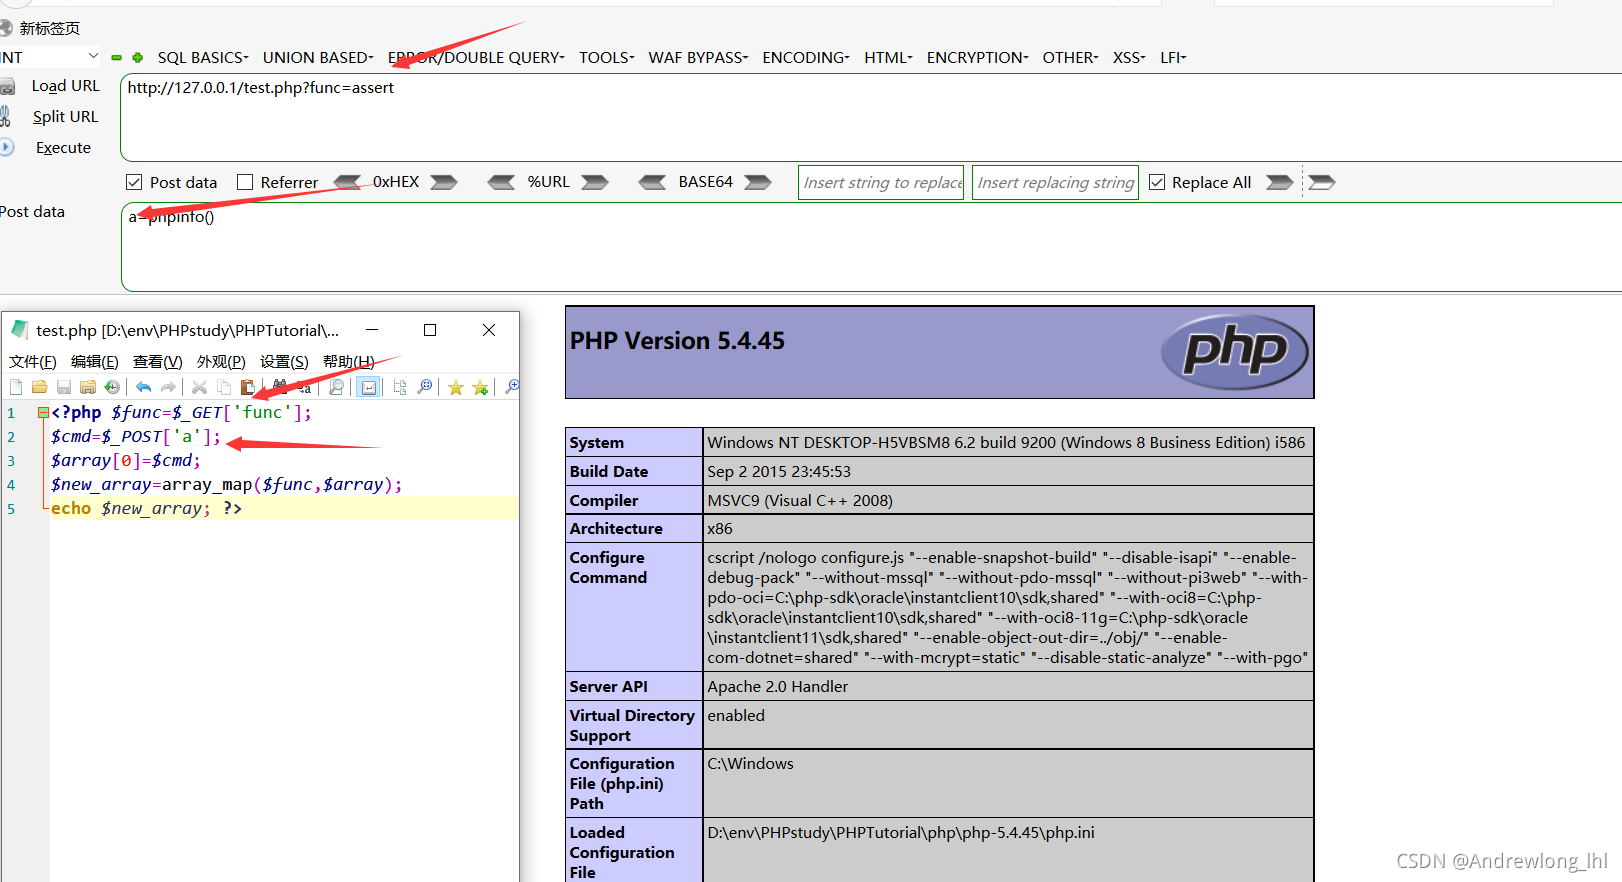Open the LFI dropdown menu
The image size is (1622, 882).
1173,58
